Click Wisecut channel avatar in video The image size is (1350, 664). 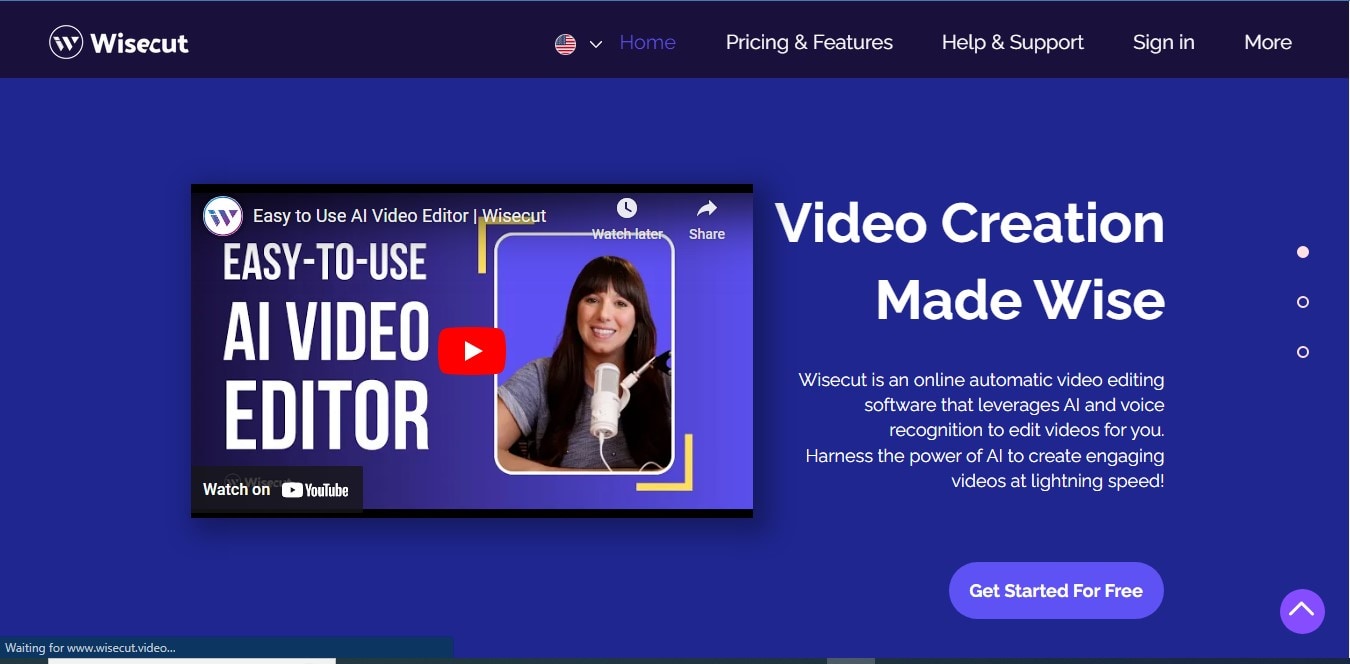click(223, 216)
